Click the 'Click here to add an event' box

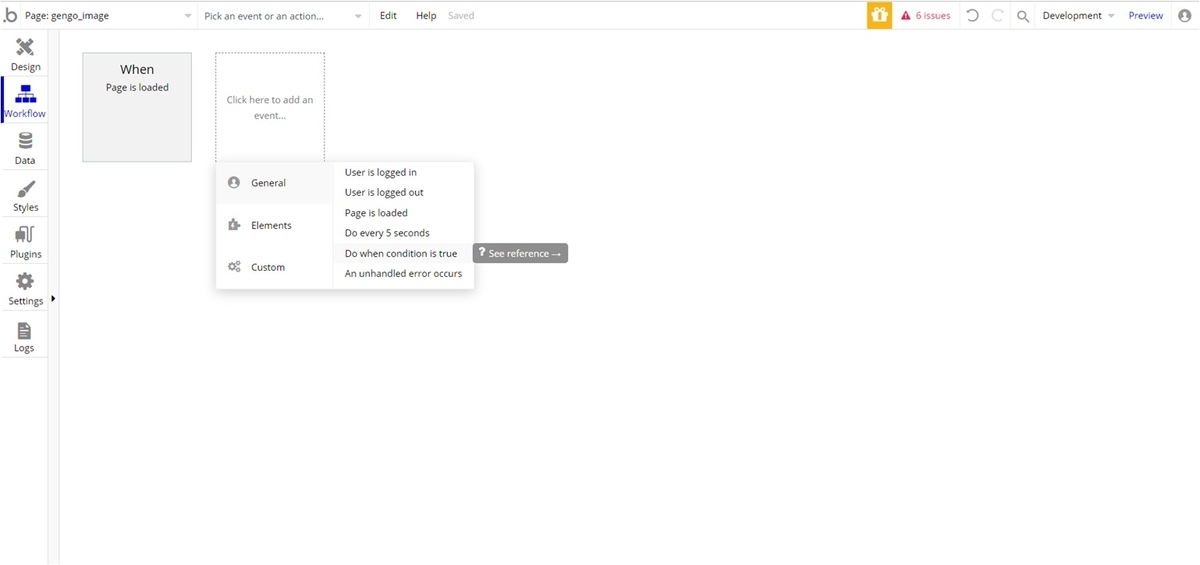pos(270,107)
